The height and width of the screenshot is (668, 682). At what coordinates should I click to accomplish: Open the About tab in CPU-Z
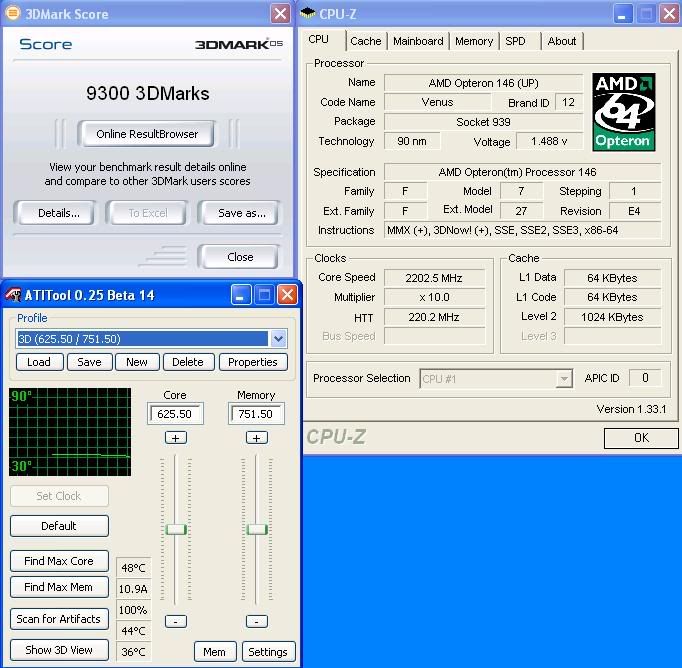[x=562, y=41]
